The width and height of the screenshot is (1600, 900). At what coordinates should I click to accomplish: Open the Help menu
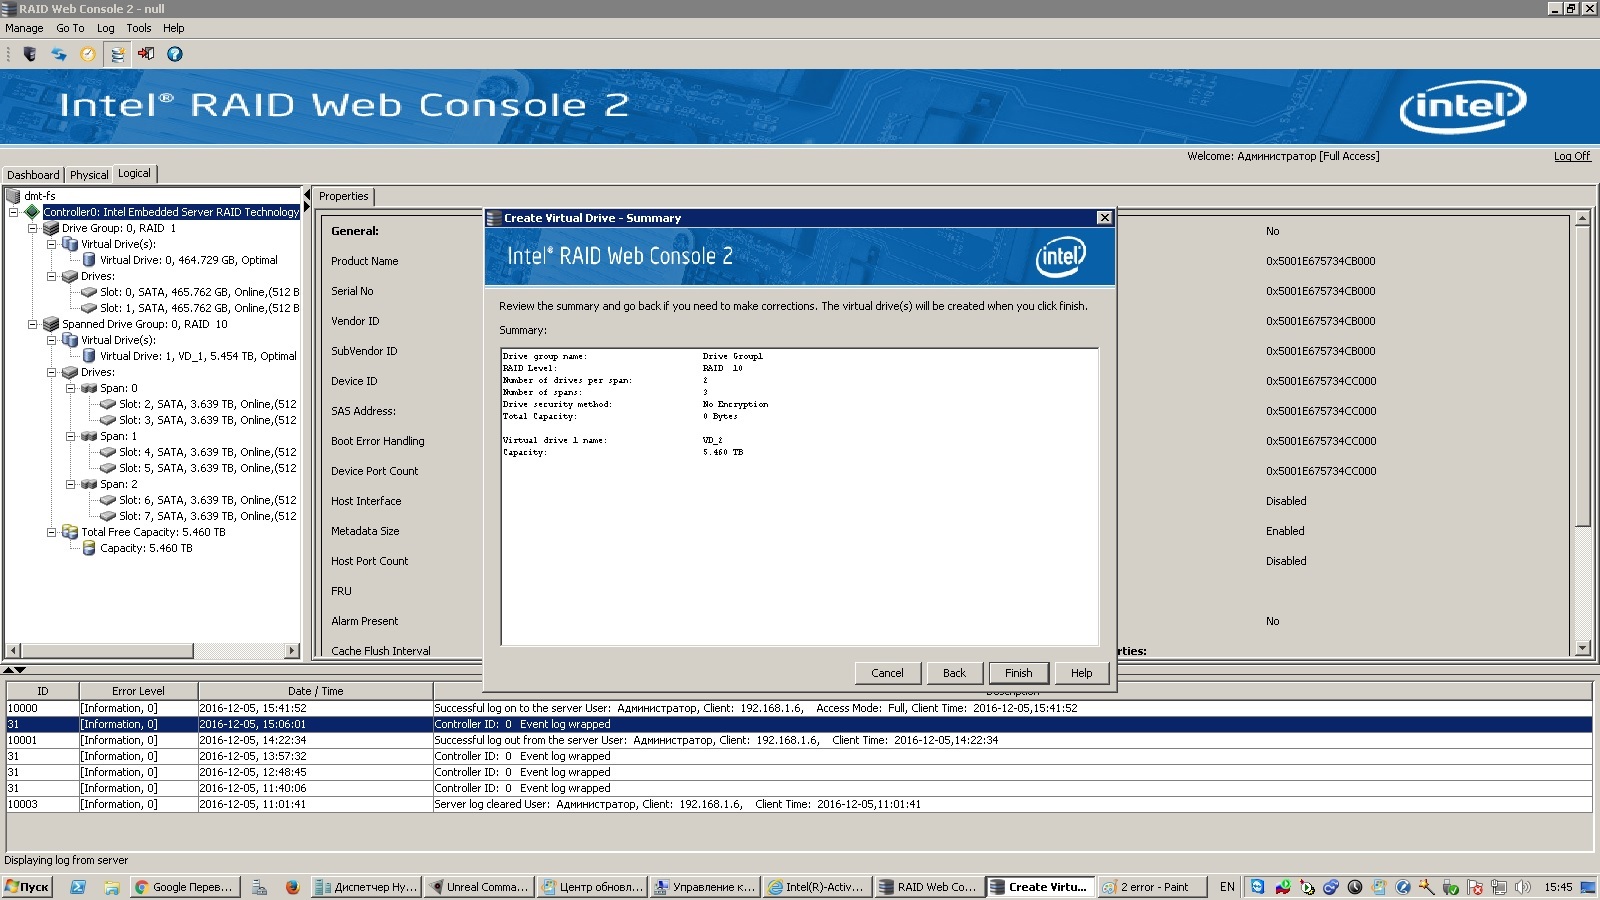pyautogui.click(x=174, y=28)
